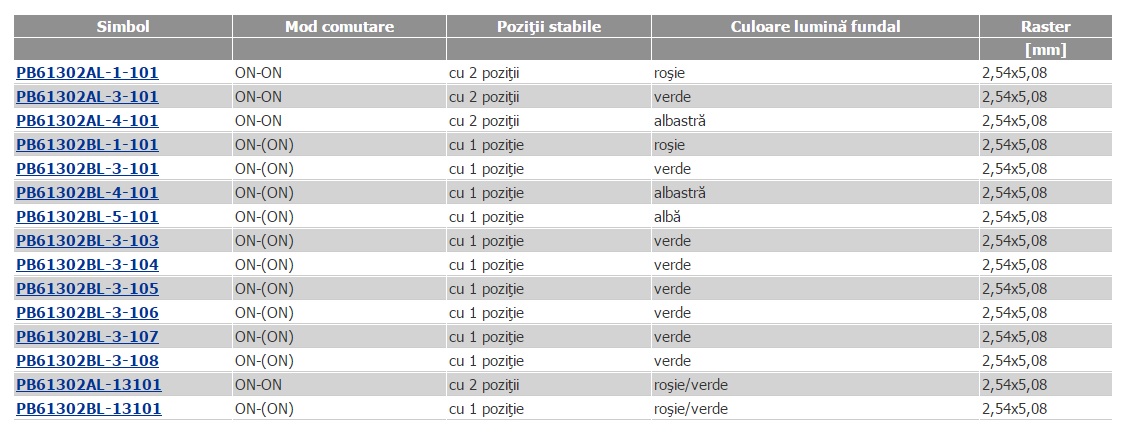Open the PB61302AL-4-101 product link
Image resolution: width=1124 pixels, height=433 pixels.
(87, 121)
